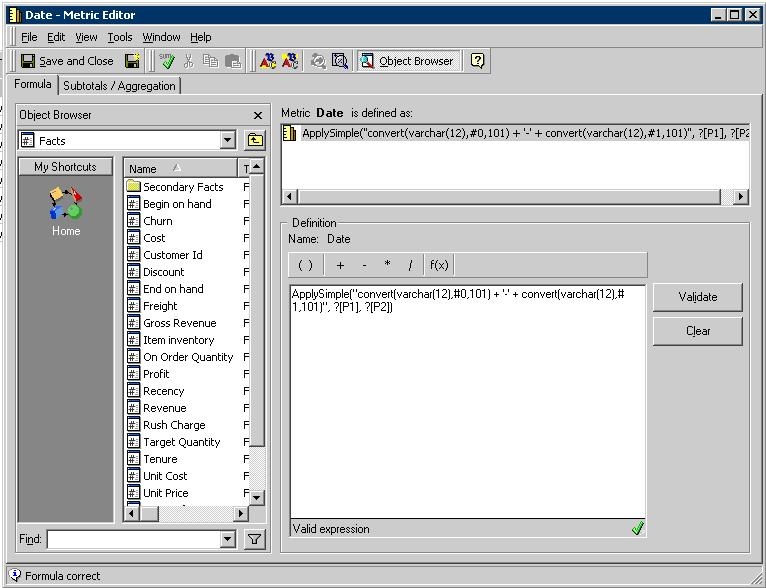Close the Object Browser panel
Viewport: 766px width, 588px height.
coord(258,116)
